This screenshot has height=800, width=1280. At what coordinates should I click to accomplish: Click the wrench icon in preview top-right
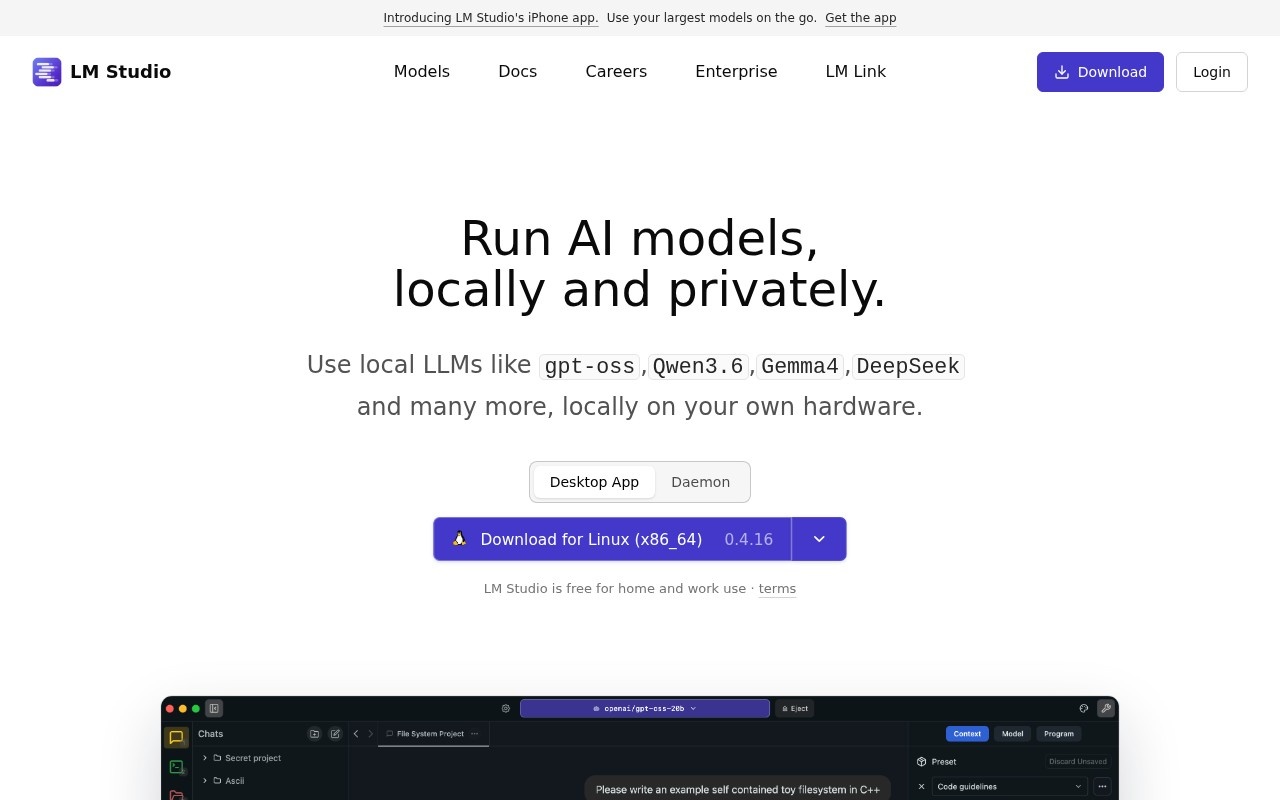(x=1105, y=709)
